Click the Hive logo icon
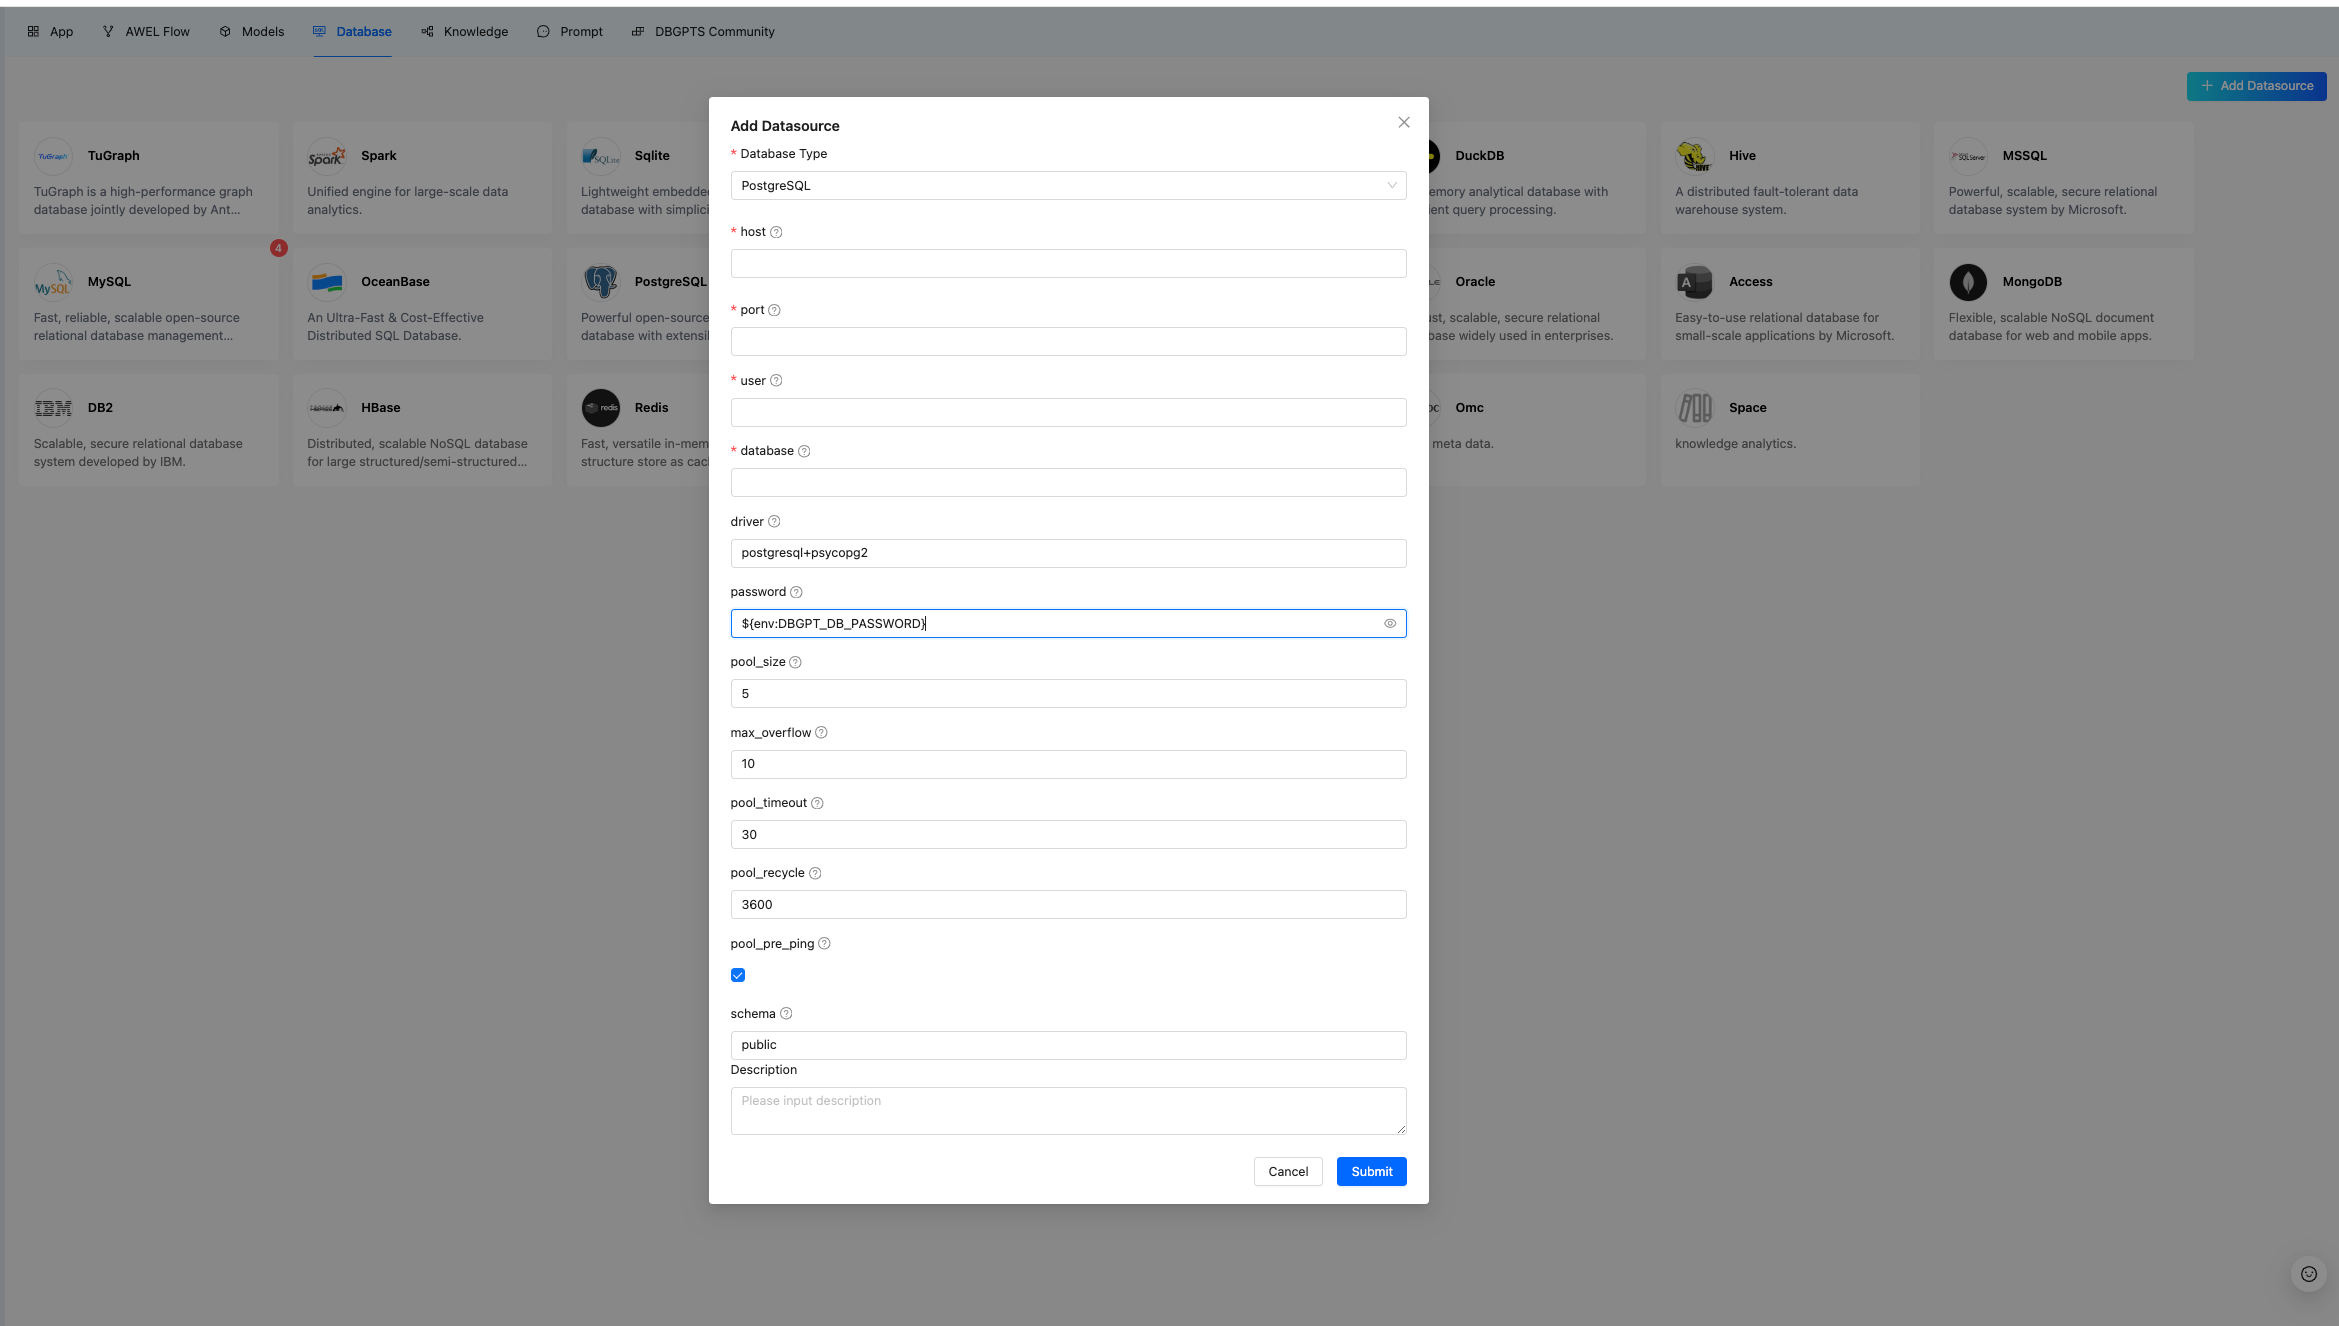 1694,156
